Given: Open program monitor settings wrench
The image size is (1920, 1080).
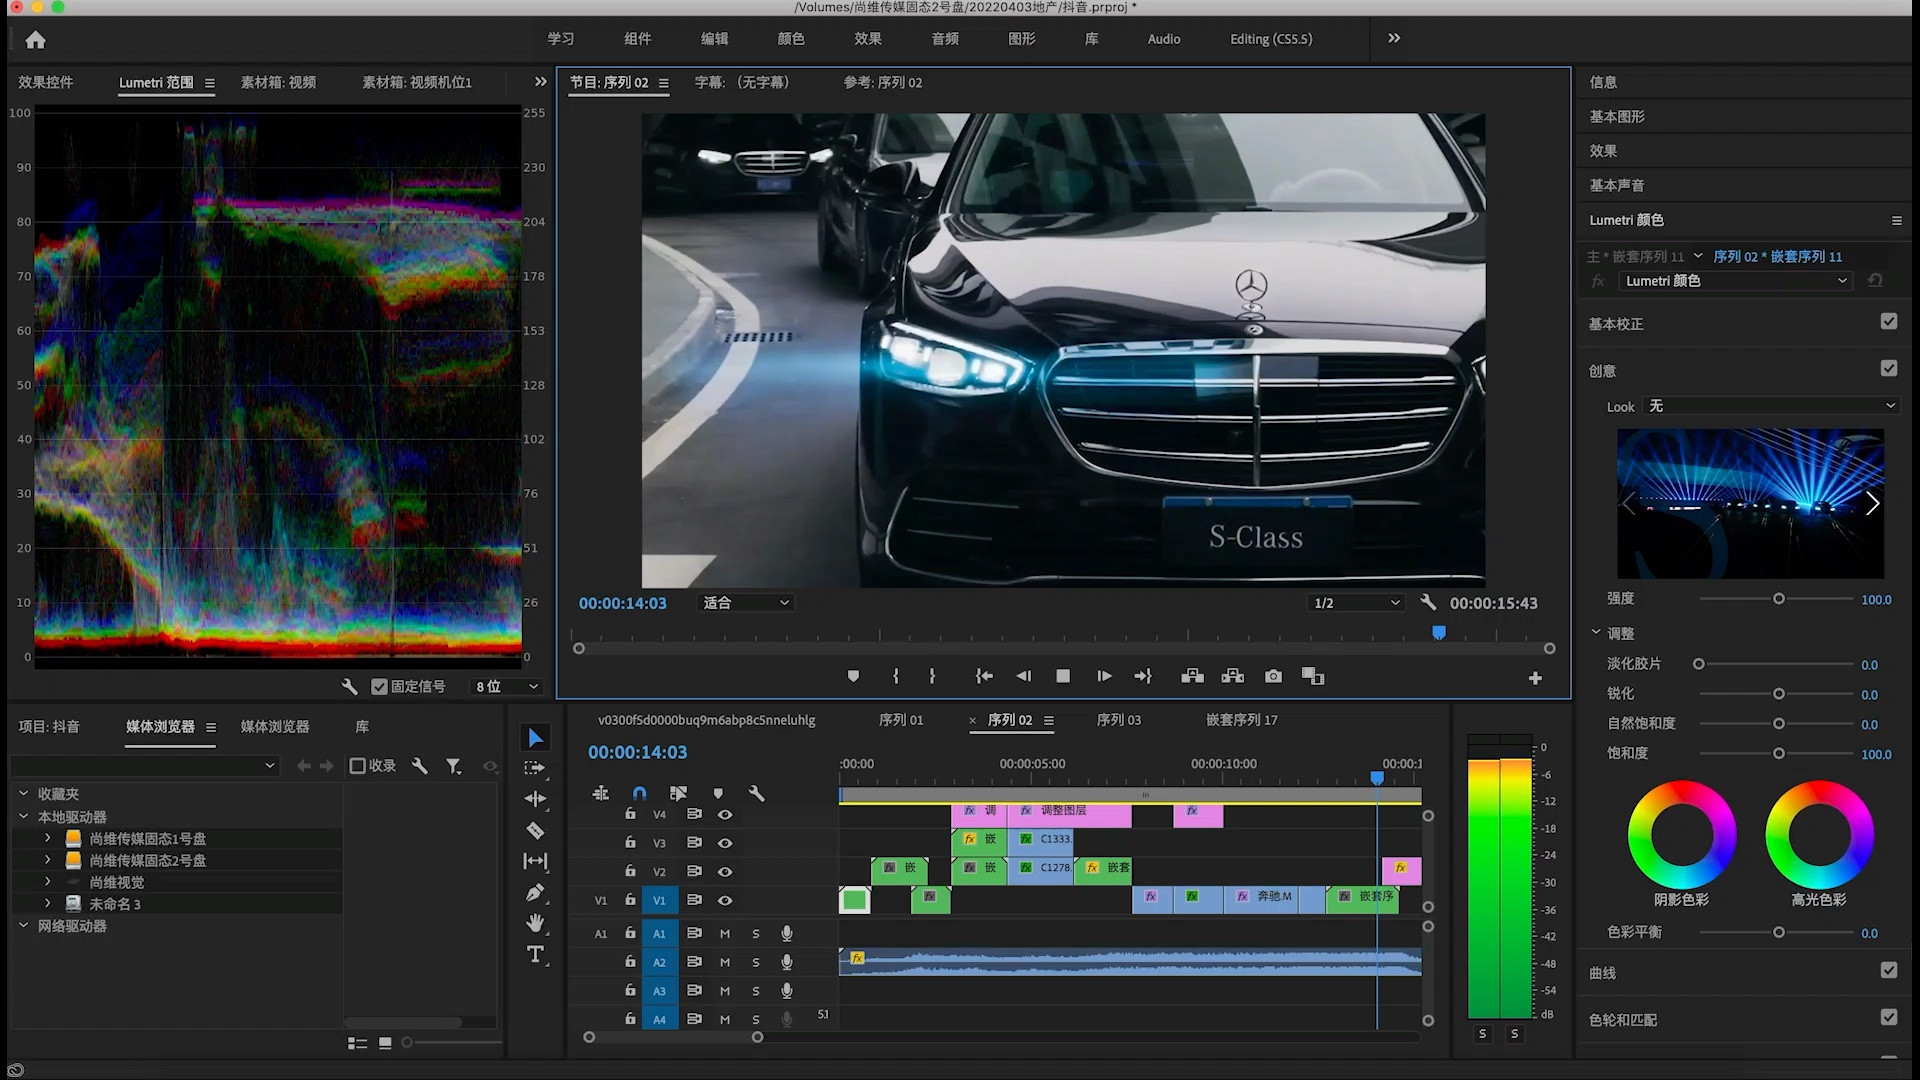Looking at the screenshot, I should pos(1428,602).
